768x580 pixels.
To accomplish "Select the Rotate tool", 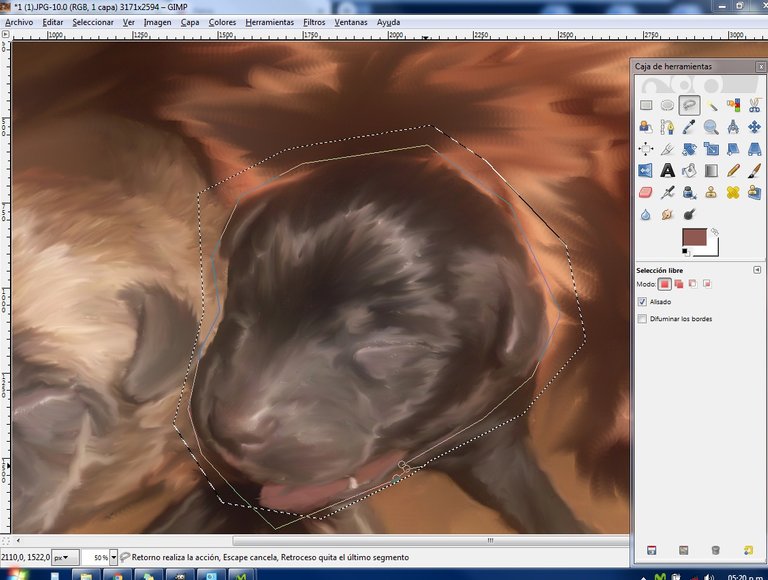I will (689, 149).
